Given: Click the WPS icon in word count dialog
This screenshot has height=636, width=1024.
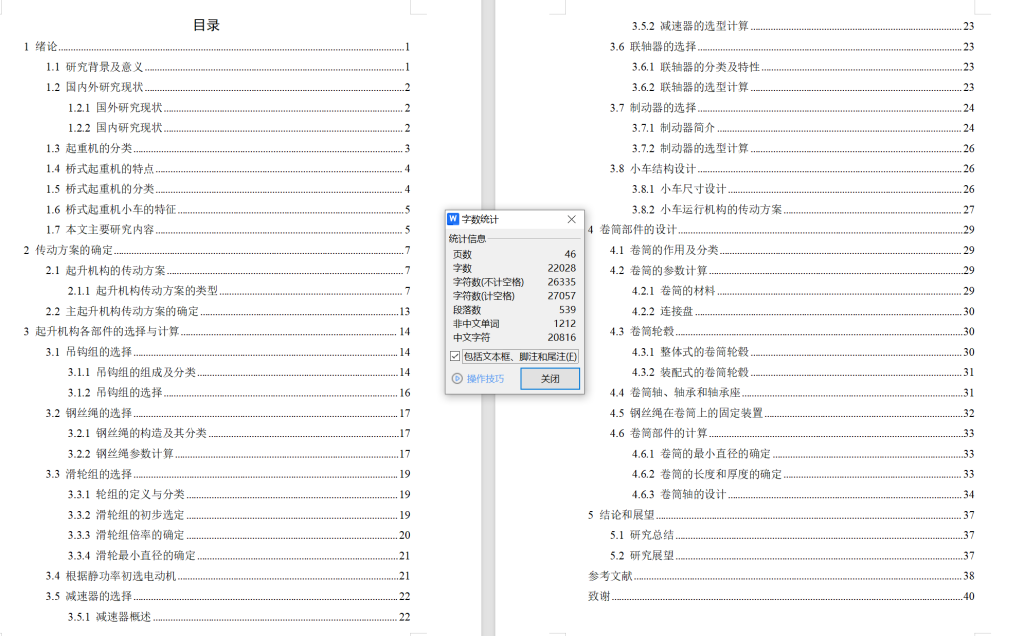Looking at the screenshot, I should [453, 219].
